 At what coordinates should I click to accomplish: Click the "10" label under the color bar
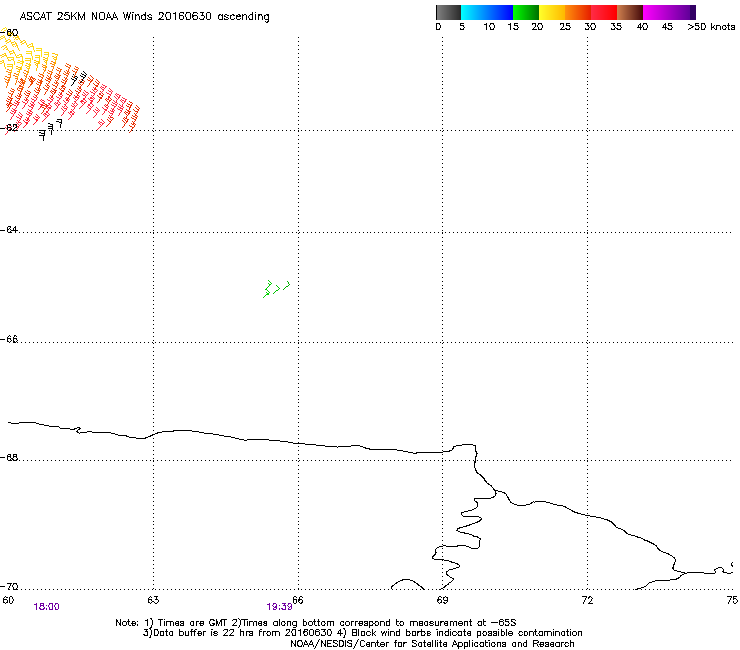point(489,27)
